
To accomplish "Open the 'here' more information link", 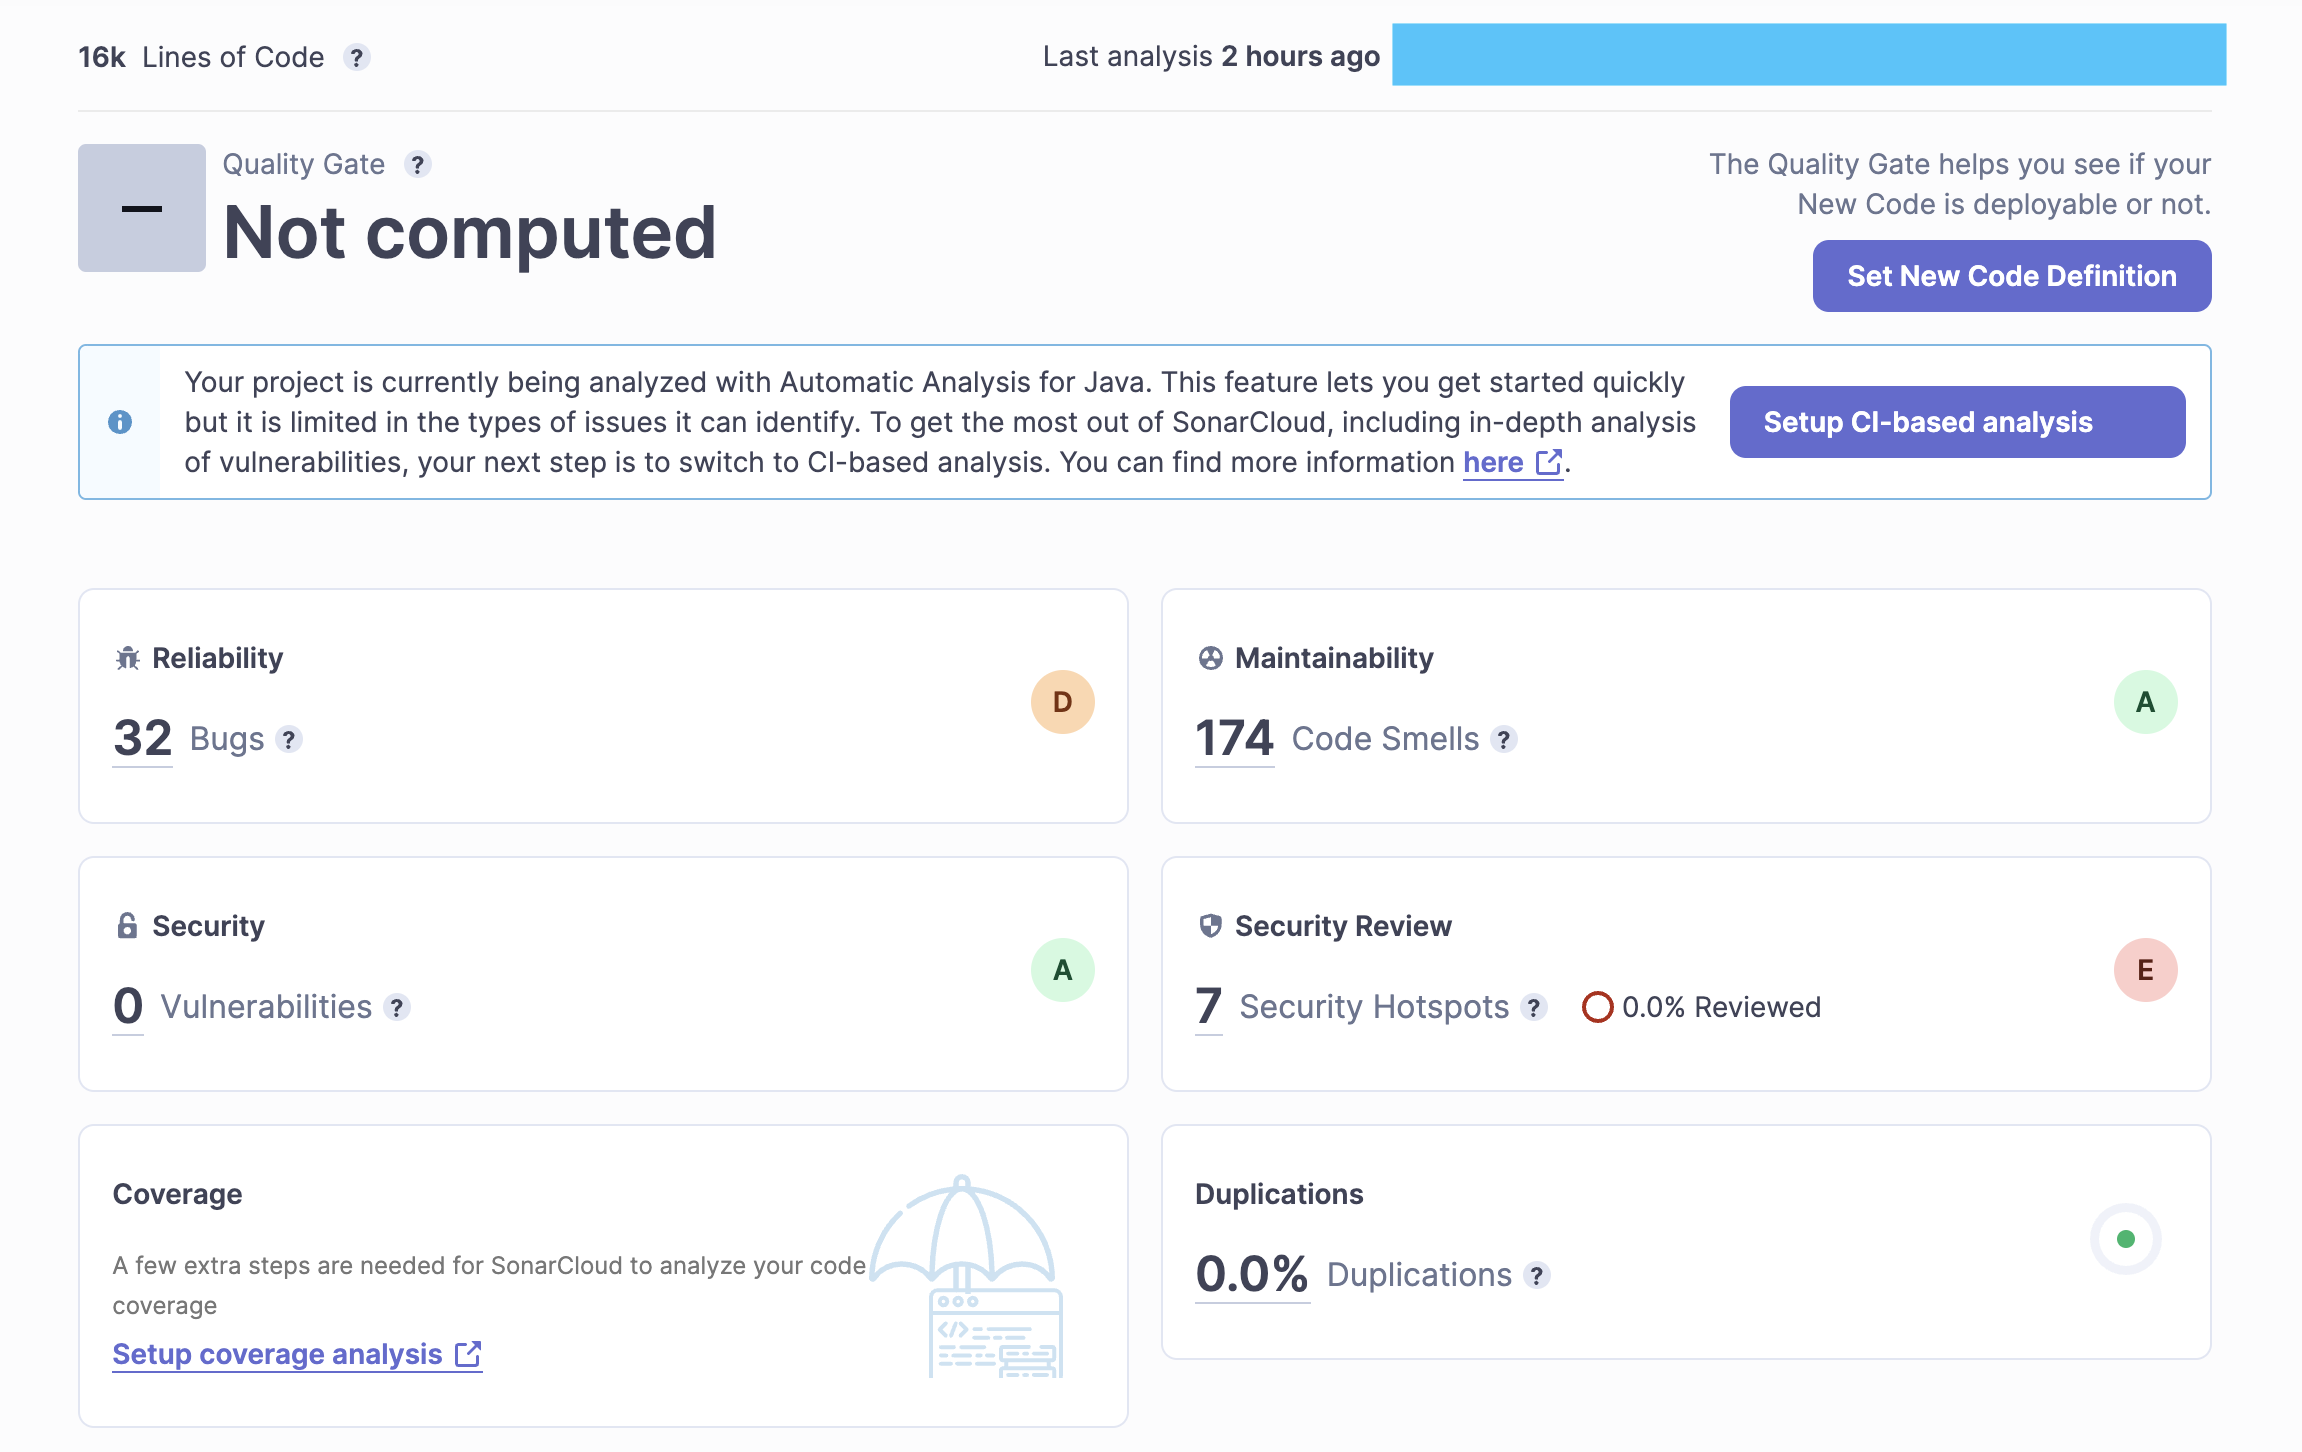I will coord(1493,462).
